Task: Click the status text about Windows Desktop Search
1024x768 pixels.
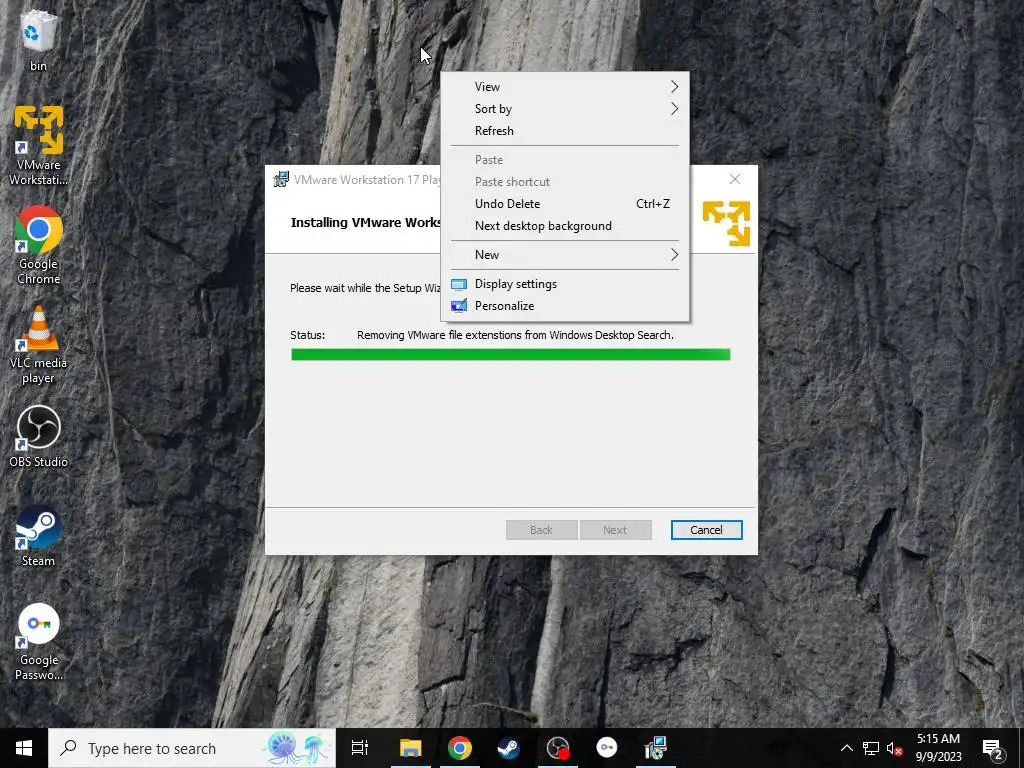Action: pos(515,335)
